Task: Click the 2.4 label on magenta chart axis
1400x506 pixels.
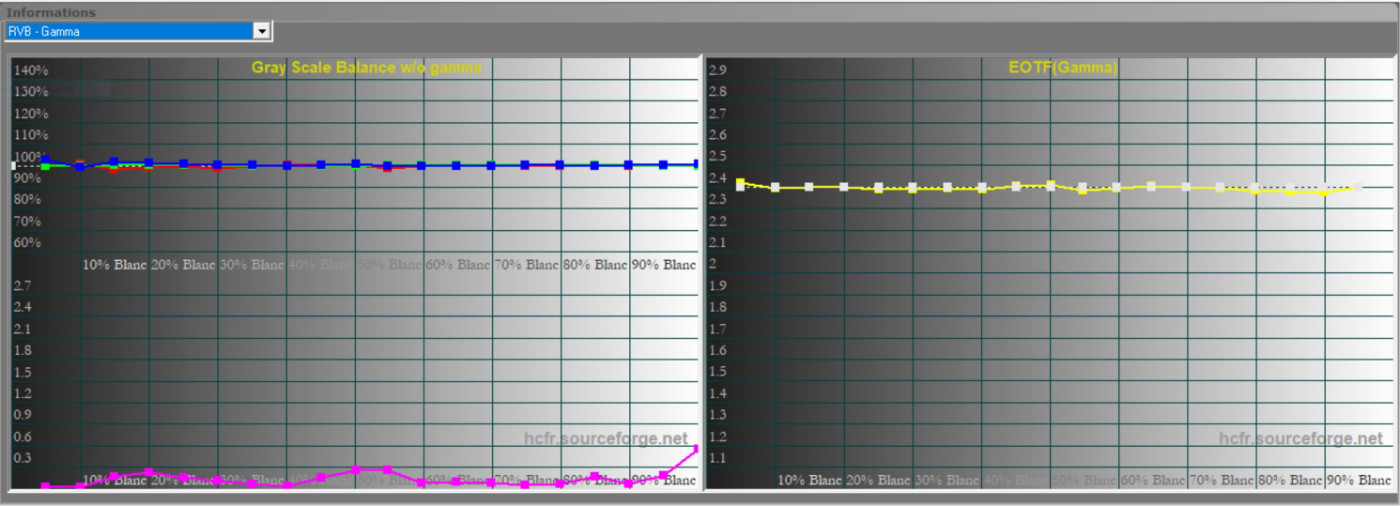Action: pyautogui.click(x=22, y=307)
